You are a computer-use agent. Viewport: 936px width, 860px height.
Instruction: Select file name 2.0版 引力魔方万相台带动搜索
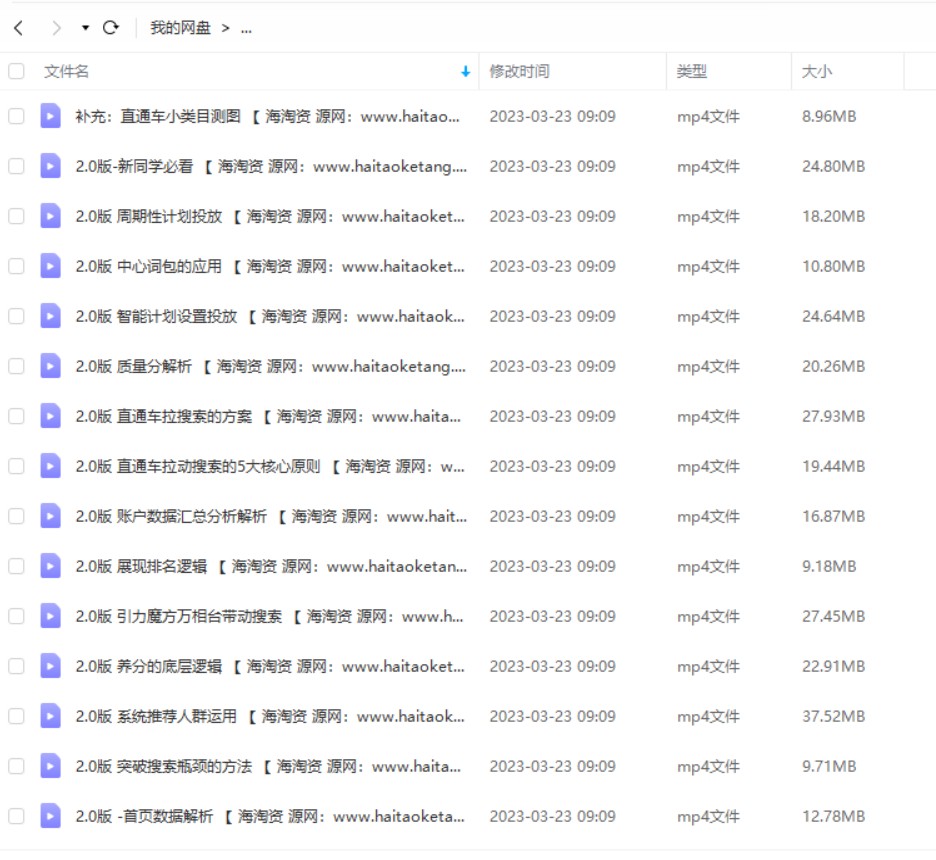269,616
